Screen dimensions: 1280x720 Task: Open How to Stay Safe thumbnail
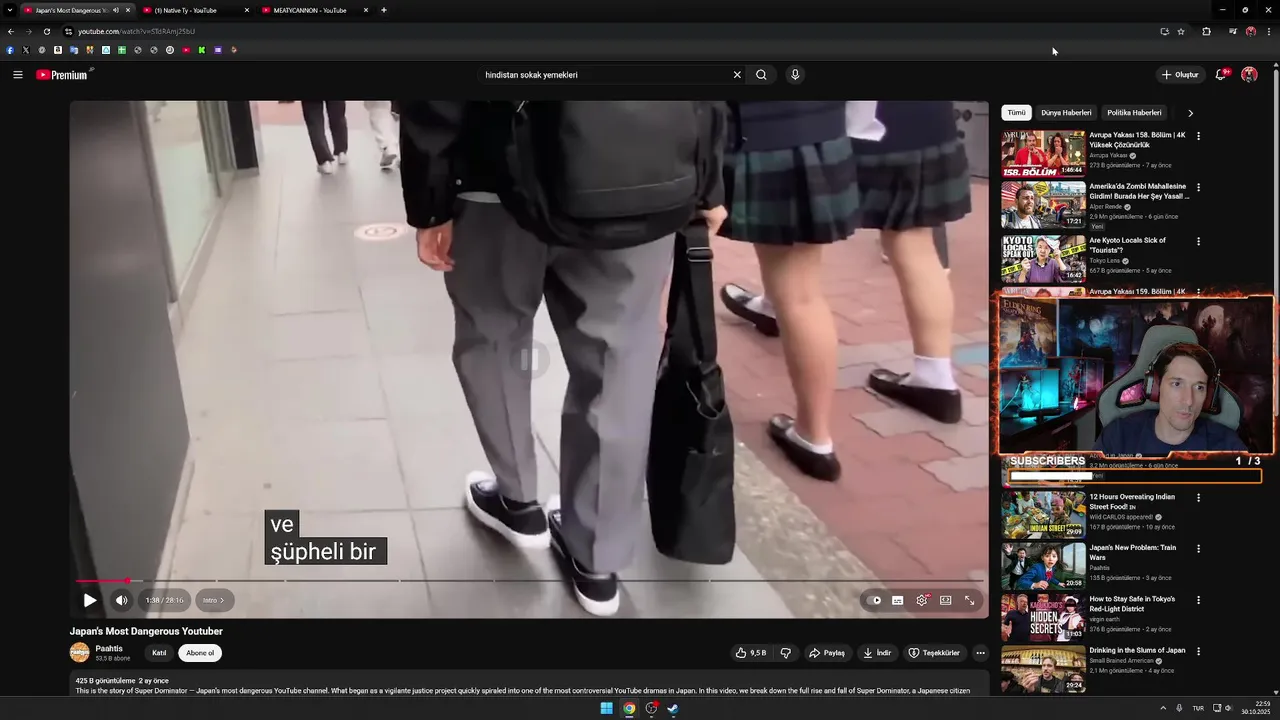tap(1043, 617)
